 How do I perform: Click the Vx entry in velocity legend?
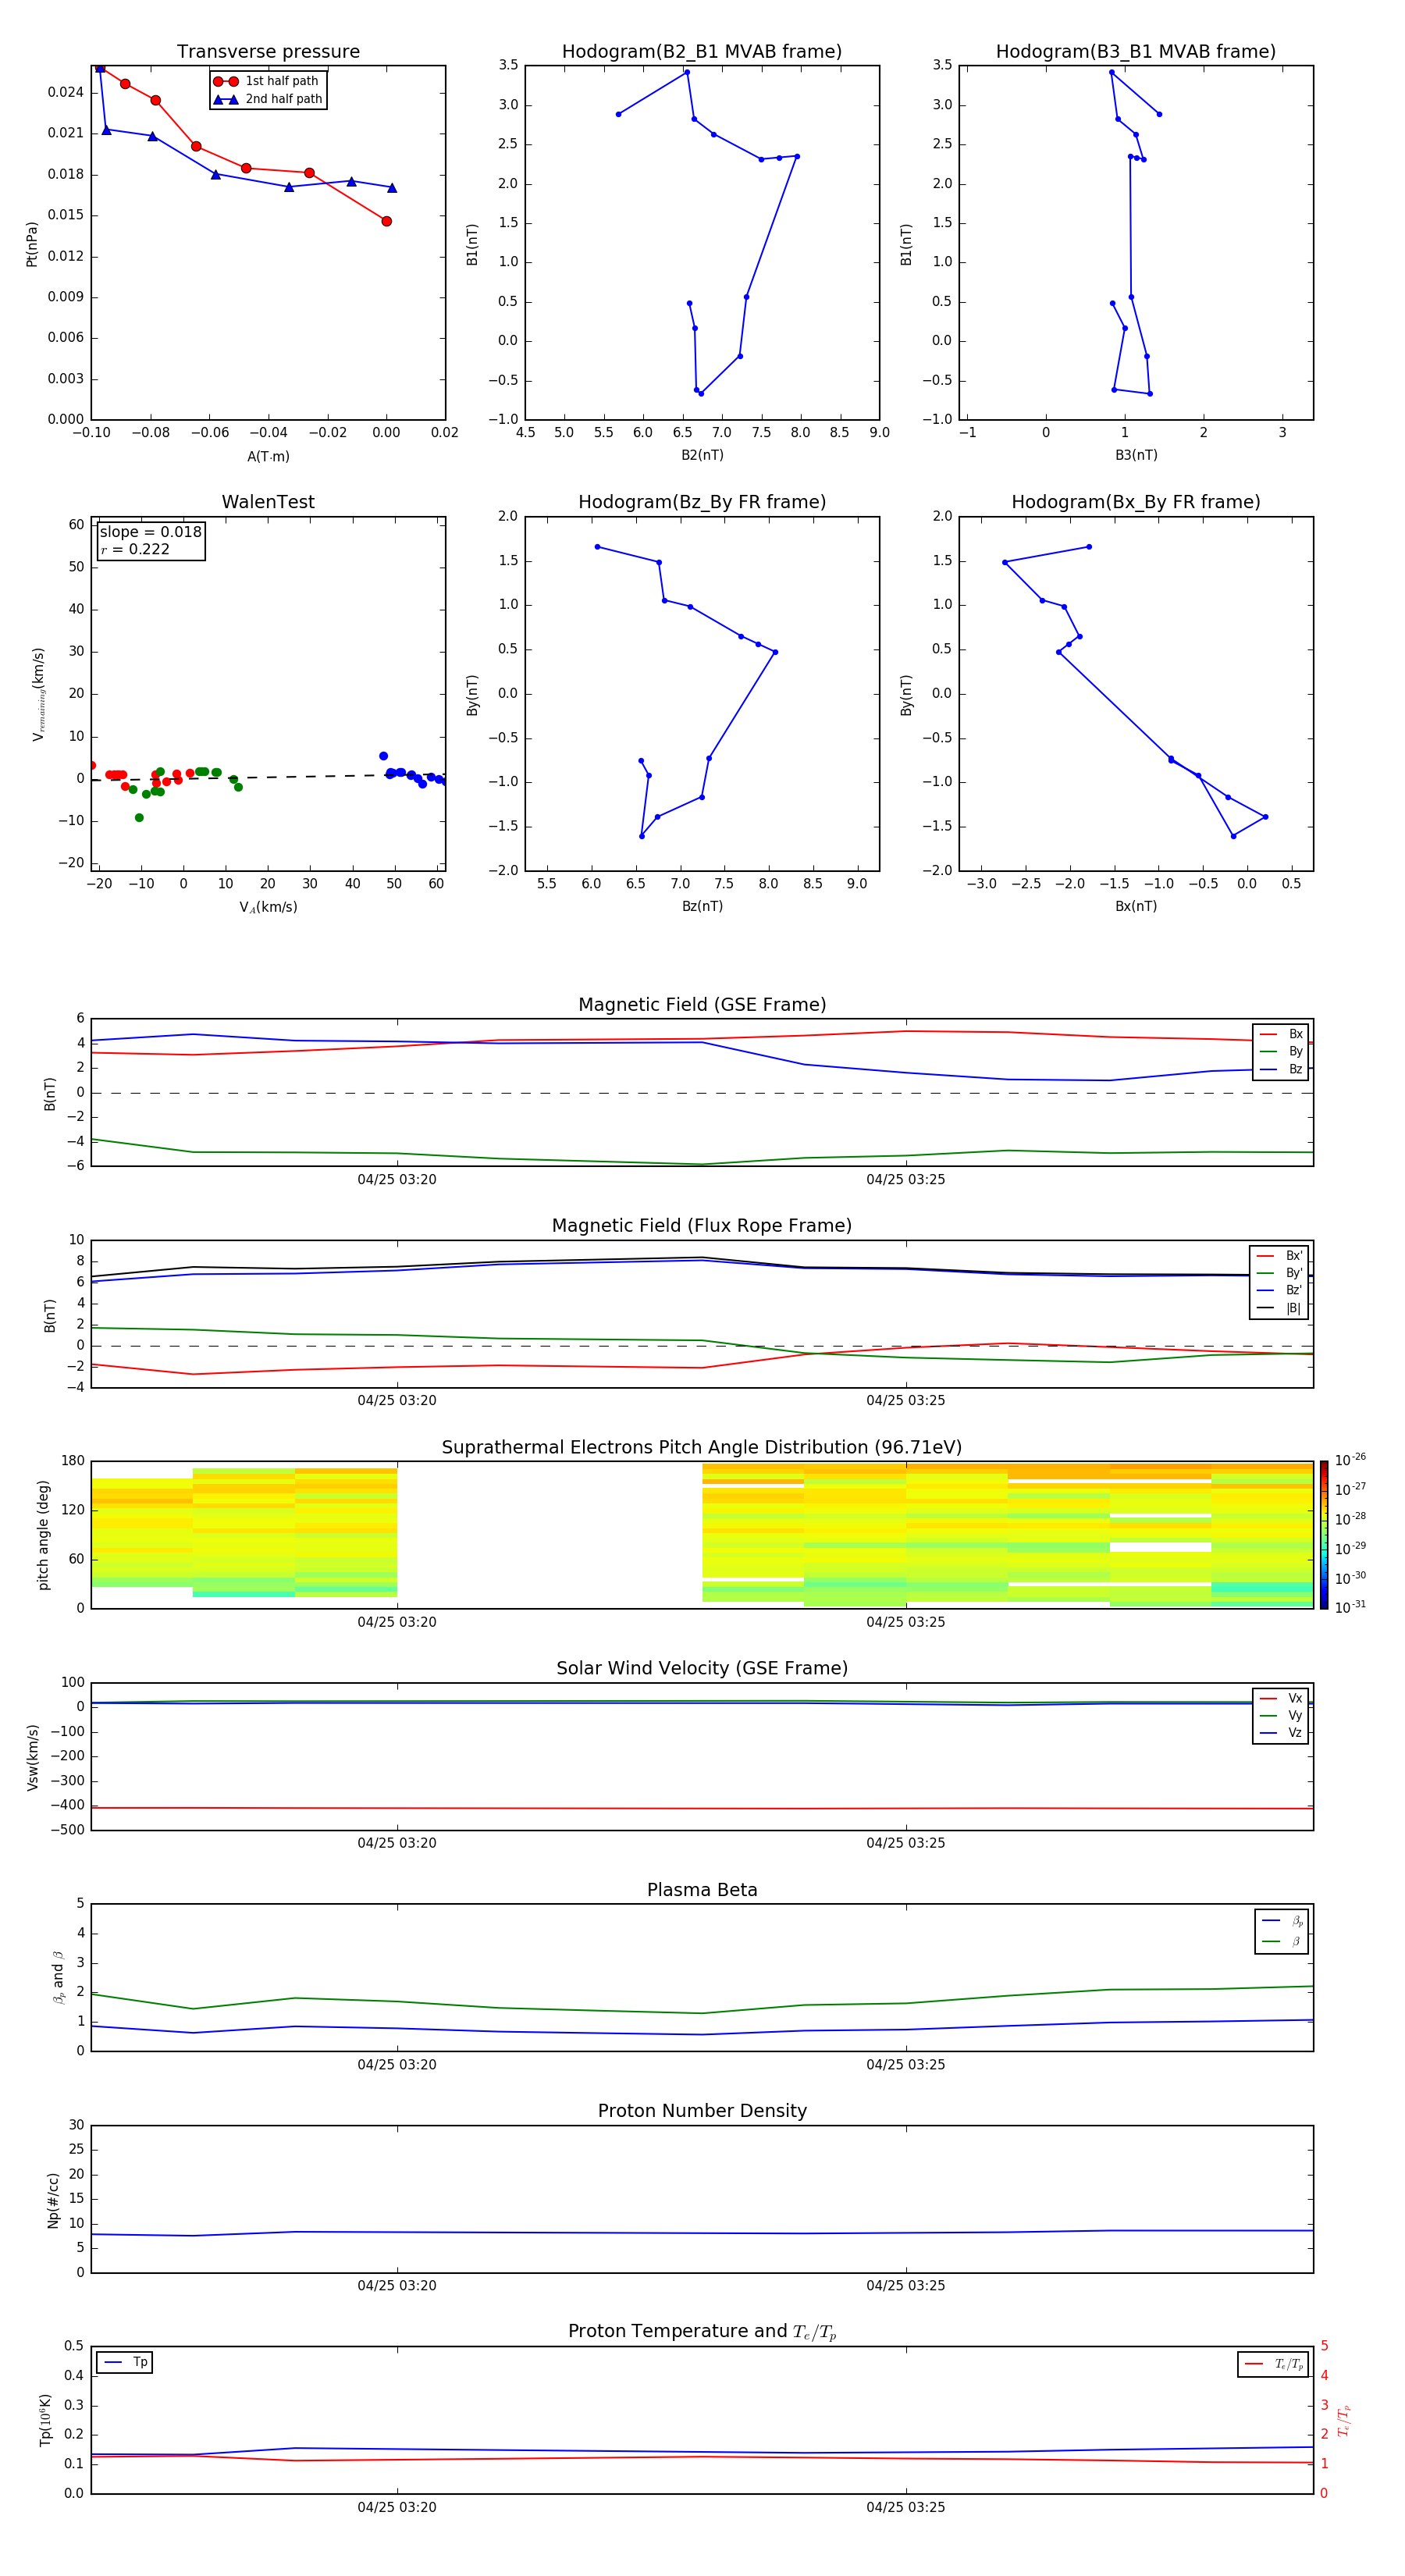click(x=1281, y=1698)
